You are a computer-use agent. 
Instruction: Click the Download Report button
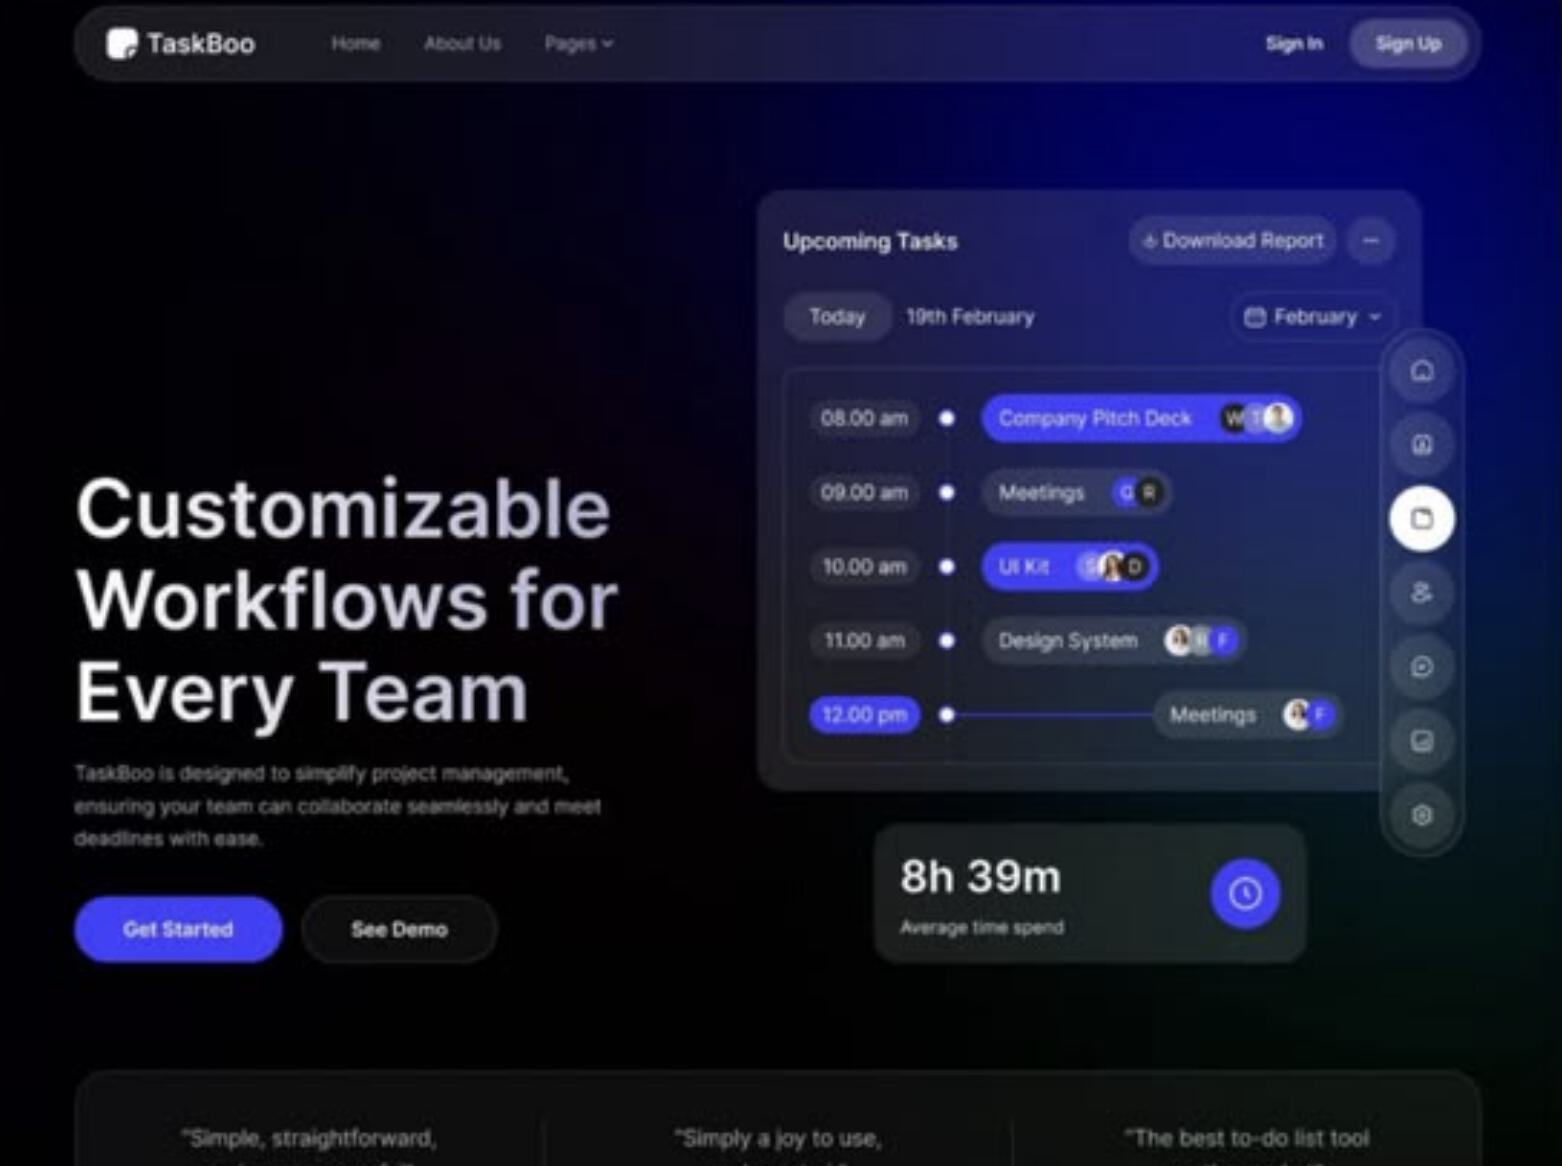pos(1233,241)
